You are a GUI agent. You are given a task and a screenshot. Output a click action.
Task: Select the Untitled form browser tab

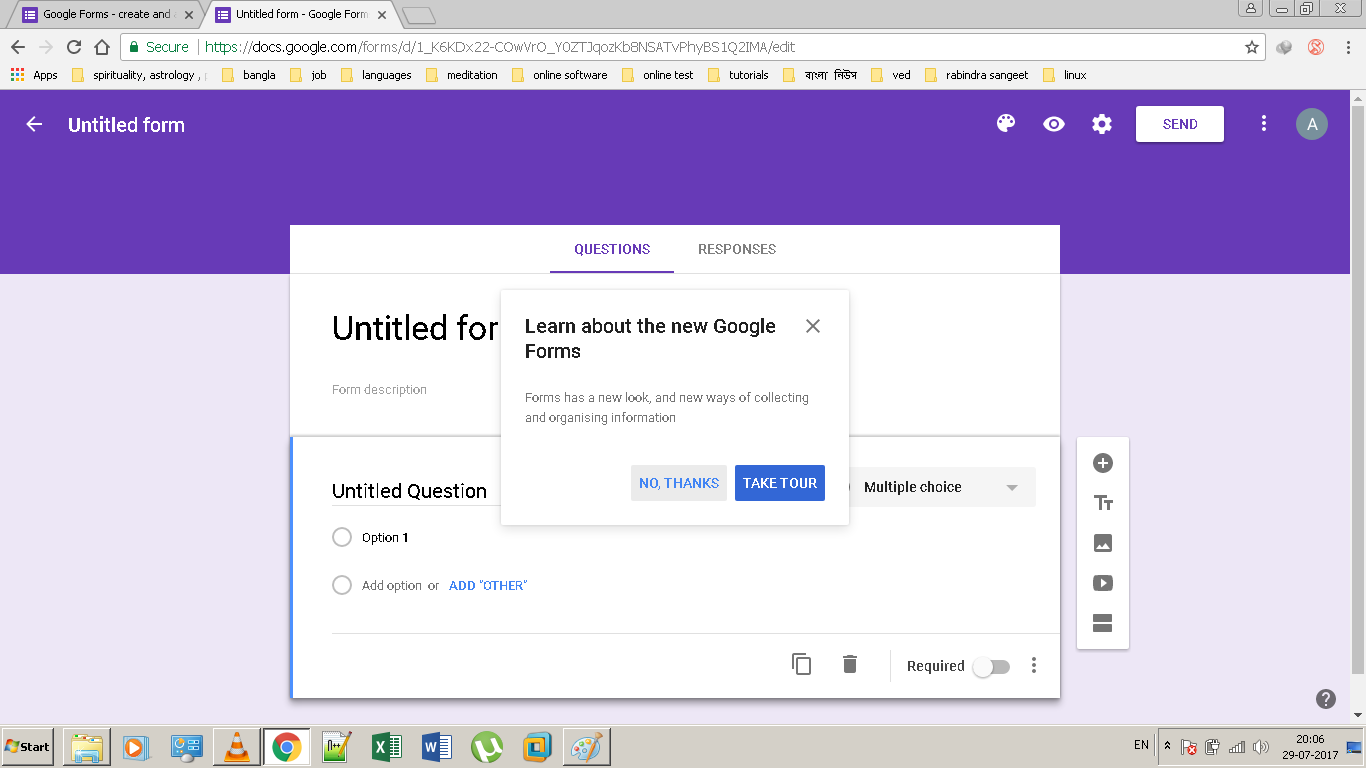pyautogui.click(x=300, y=14)
